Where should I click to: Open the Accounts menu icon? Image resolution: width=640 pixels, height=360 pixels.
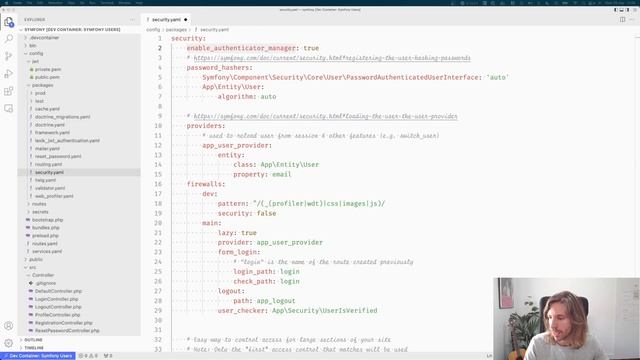tap(9, 326)
